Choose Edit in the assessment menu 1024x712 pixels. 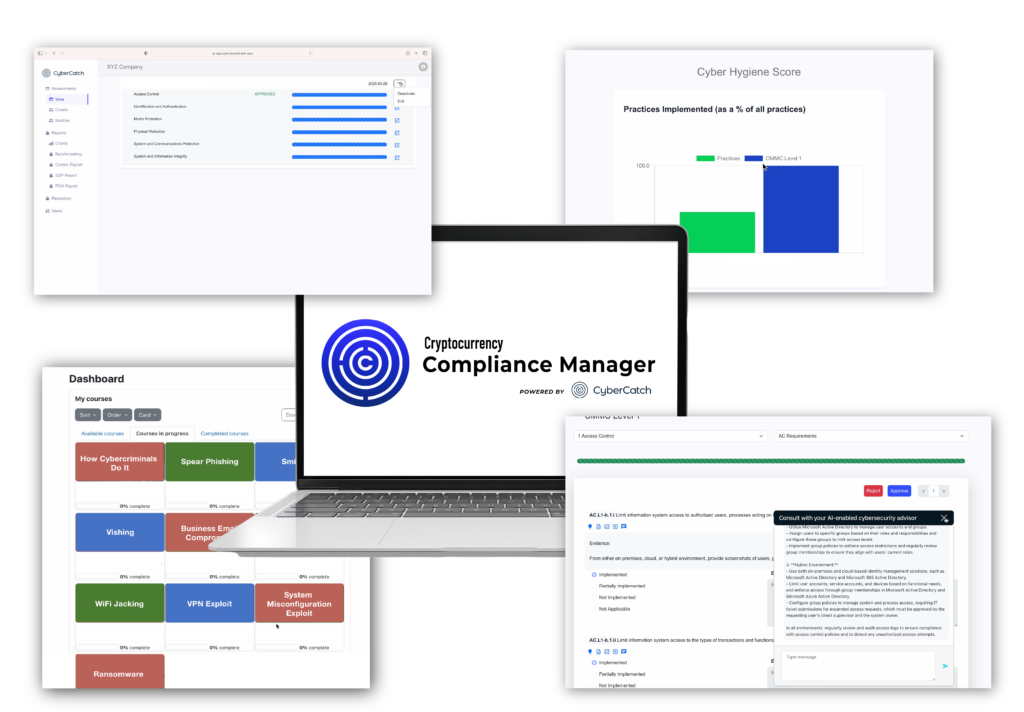401,101
